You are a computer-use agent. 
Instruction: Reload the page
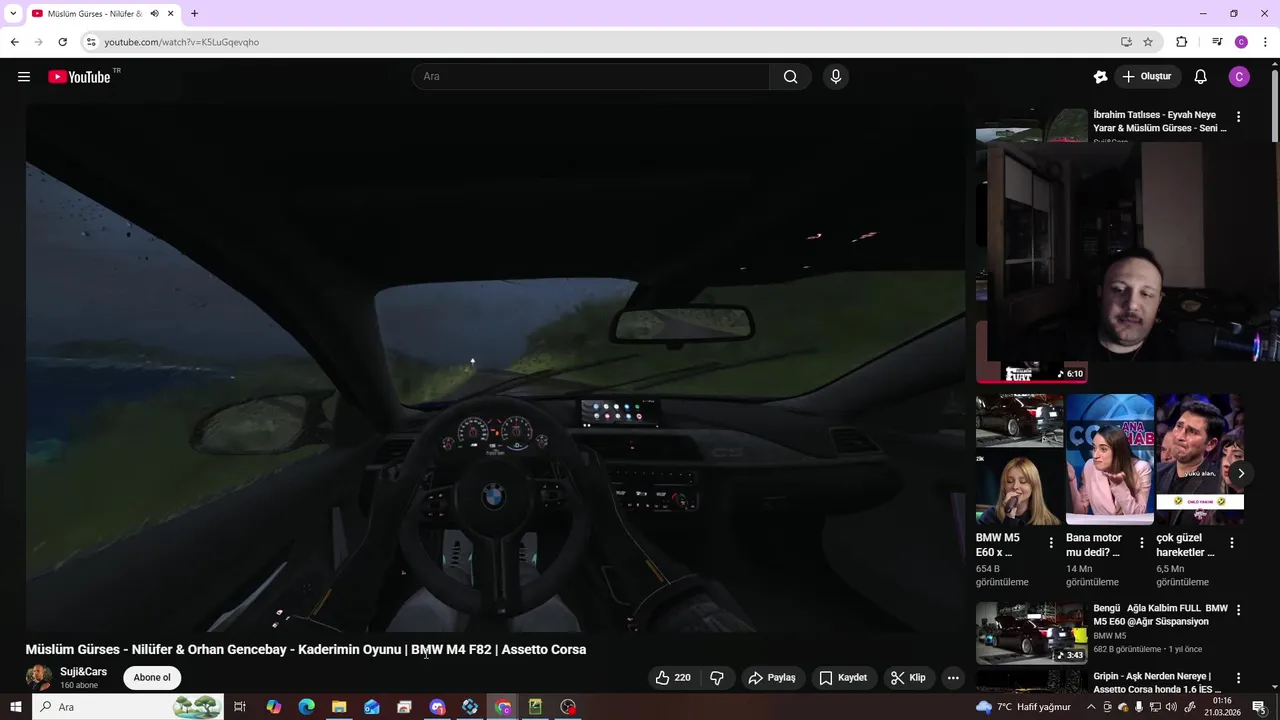[x=62, y=42]
